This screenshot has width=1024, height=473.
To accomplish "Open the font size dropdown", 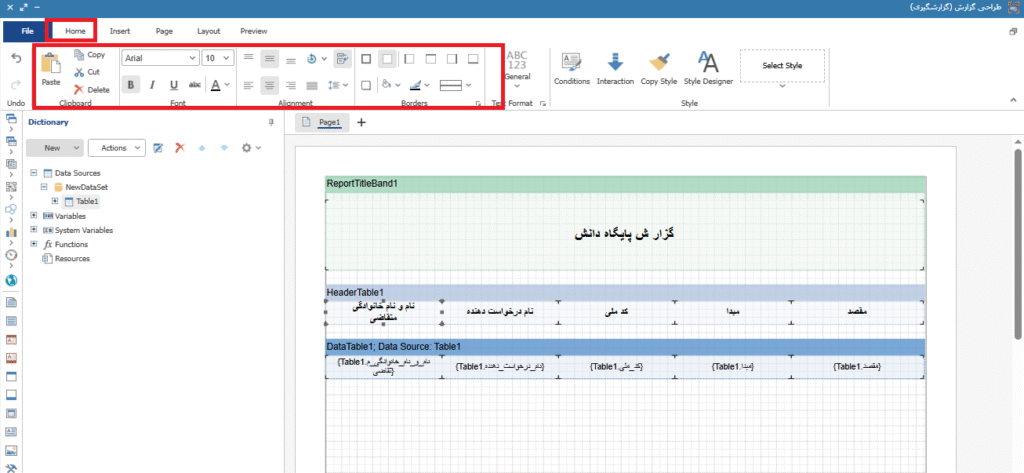I will pos(218,59).
